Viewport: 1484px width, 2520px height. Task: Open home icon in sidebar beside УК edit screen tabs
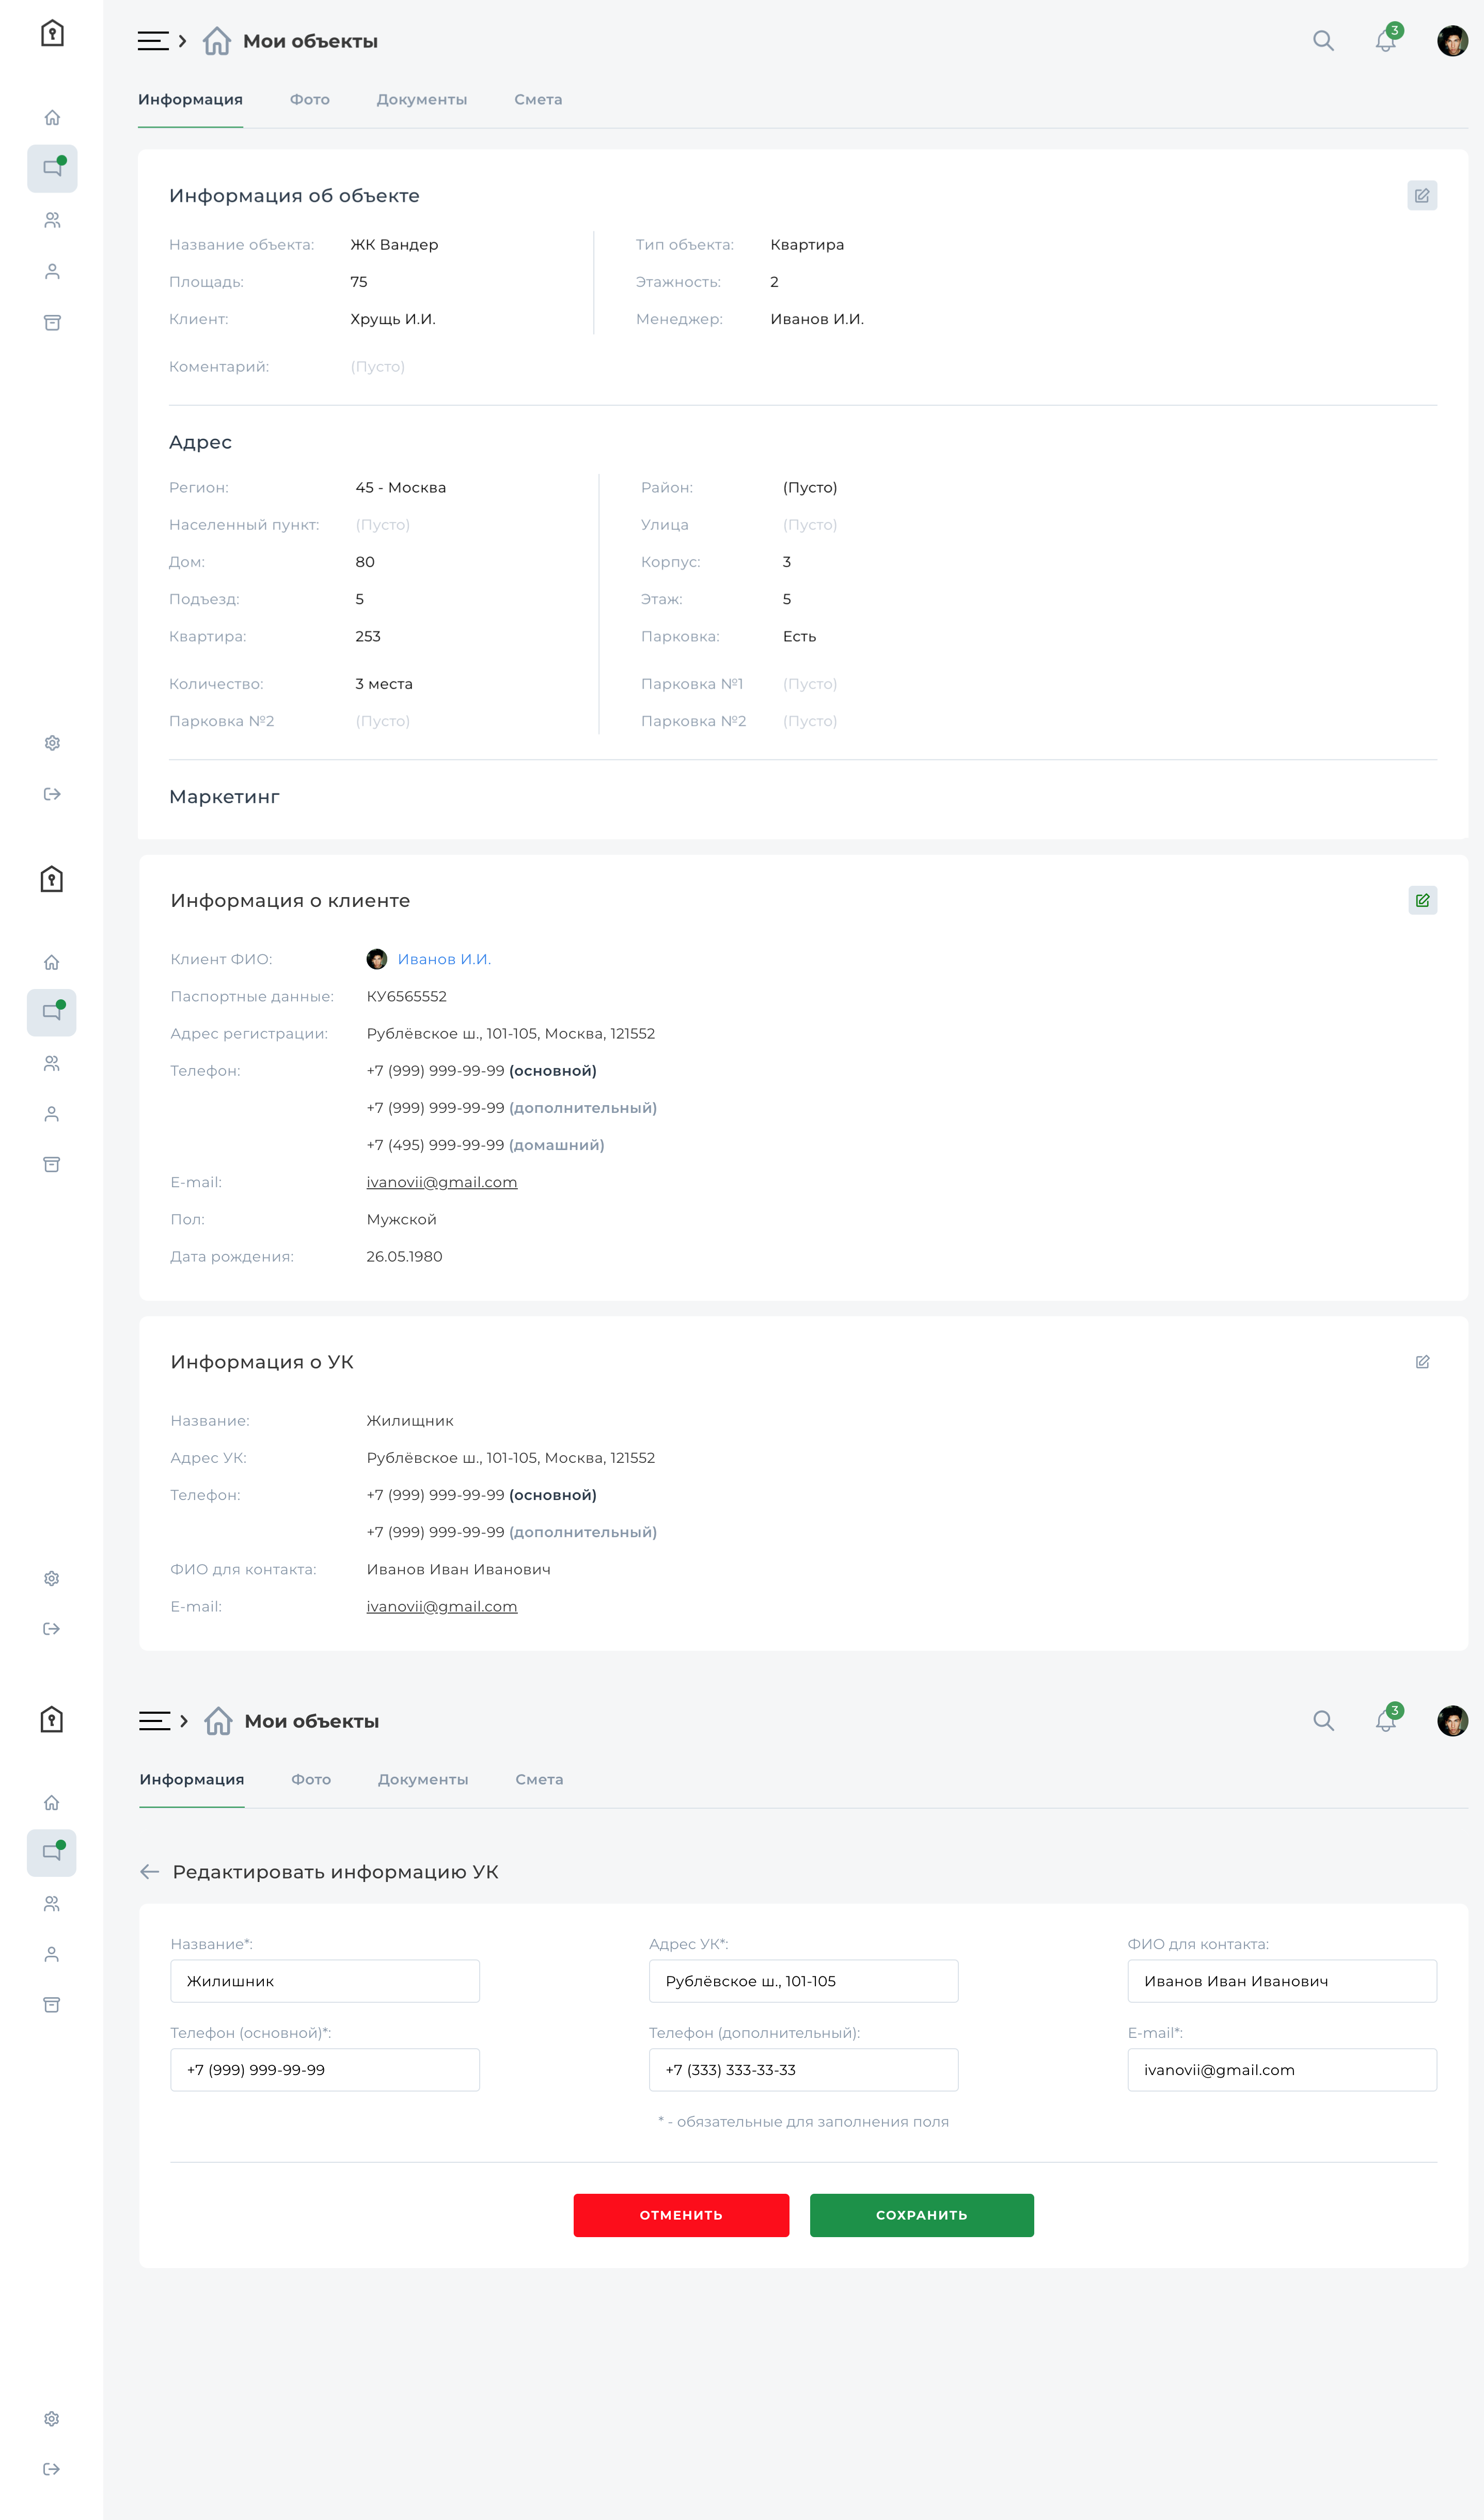(51, 1802)
